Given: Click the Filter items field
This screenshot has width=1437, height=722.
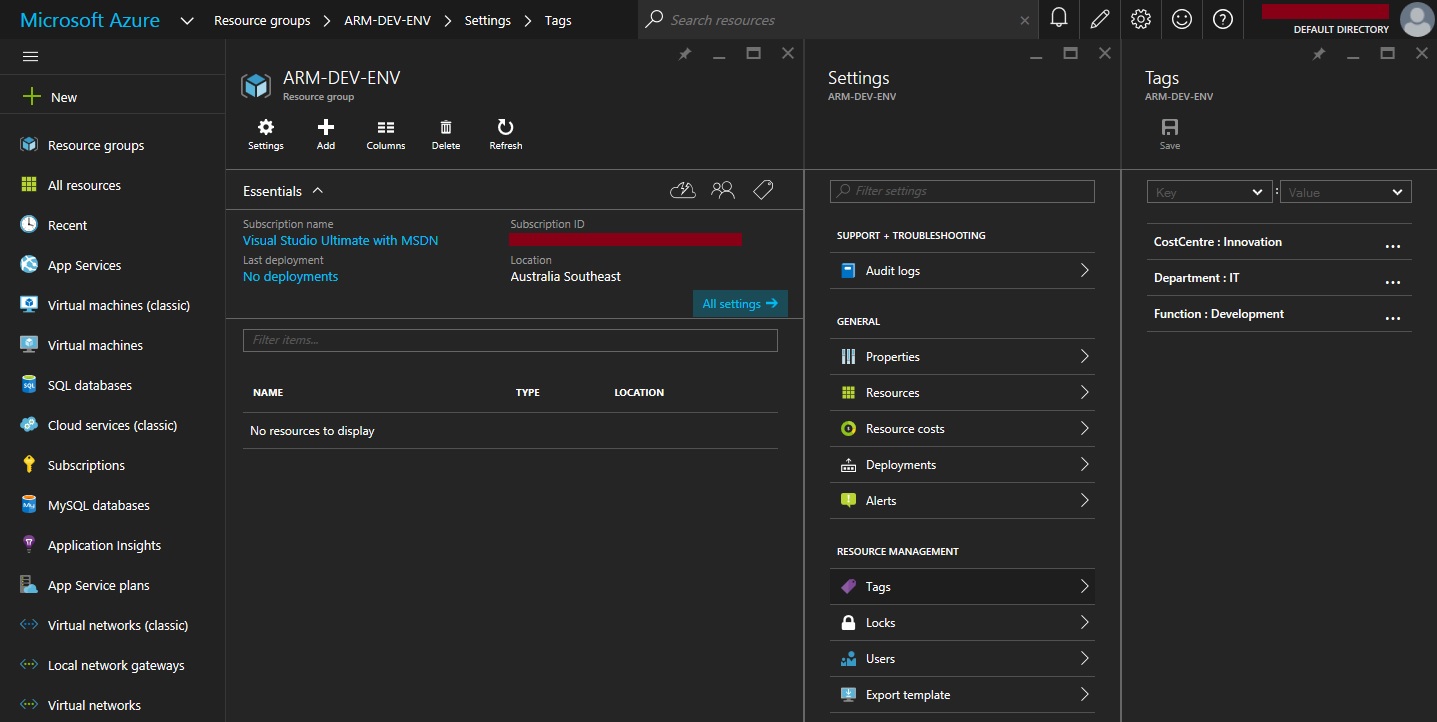Looking at the screenshot, I should point(510,340).
